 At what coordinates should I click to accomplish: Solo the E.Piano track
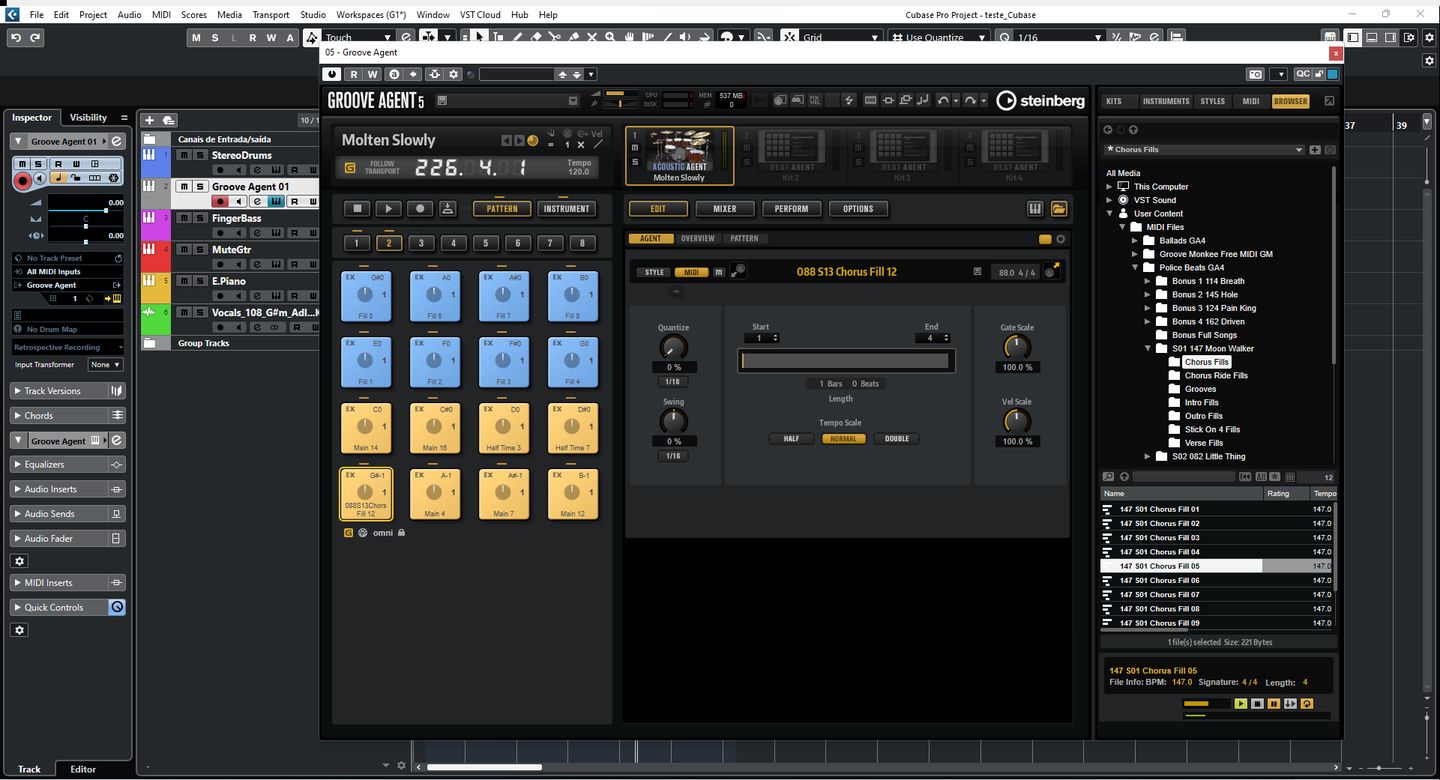tap(199, 281)
